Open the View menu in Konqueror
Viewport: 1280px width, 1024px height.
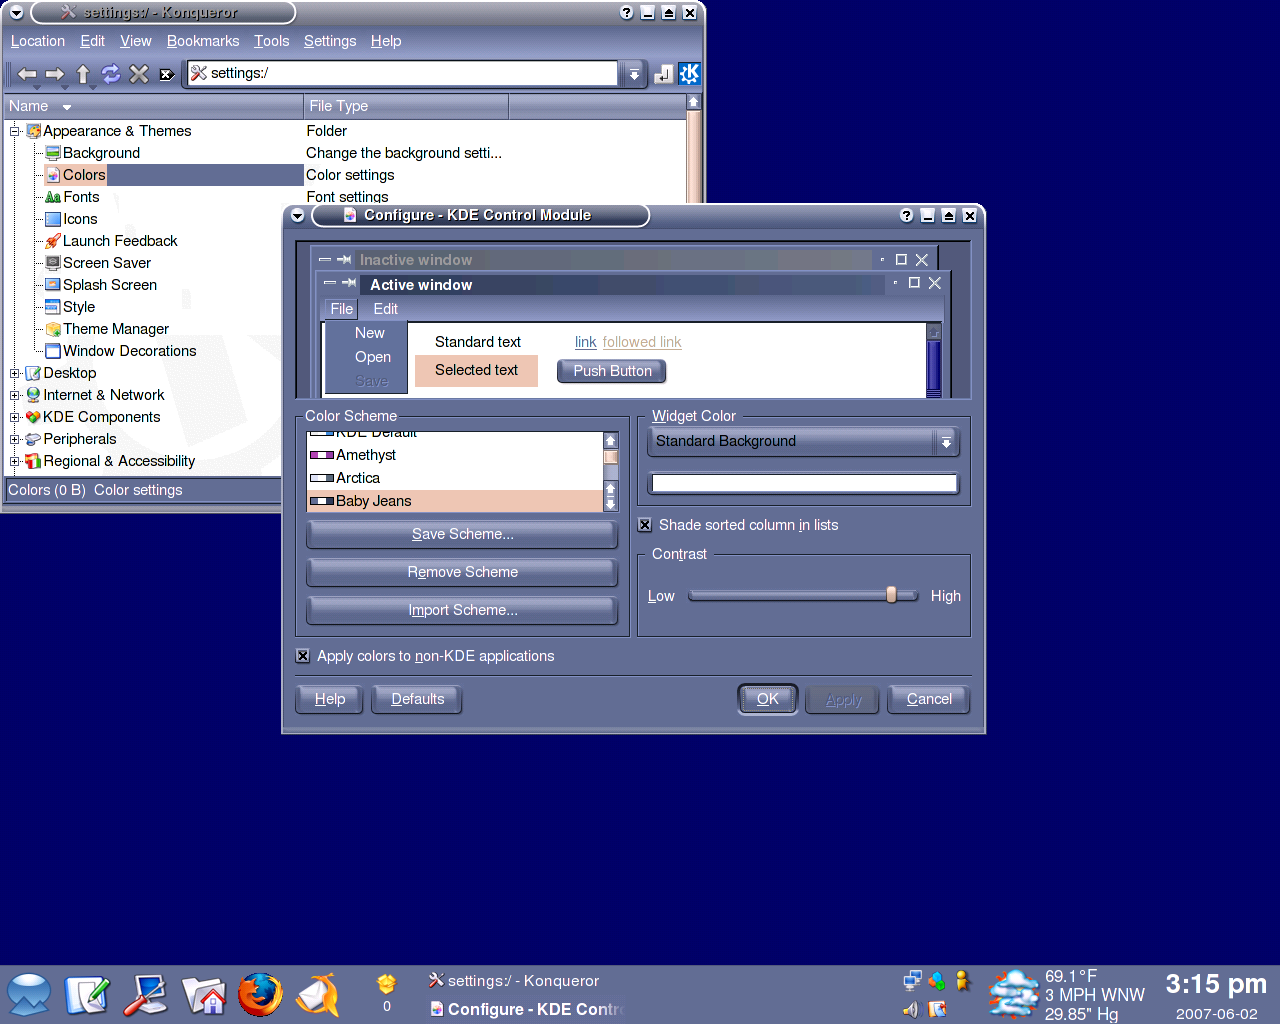pos(136,41)
